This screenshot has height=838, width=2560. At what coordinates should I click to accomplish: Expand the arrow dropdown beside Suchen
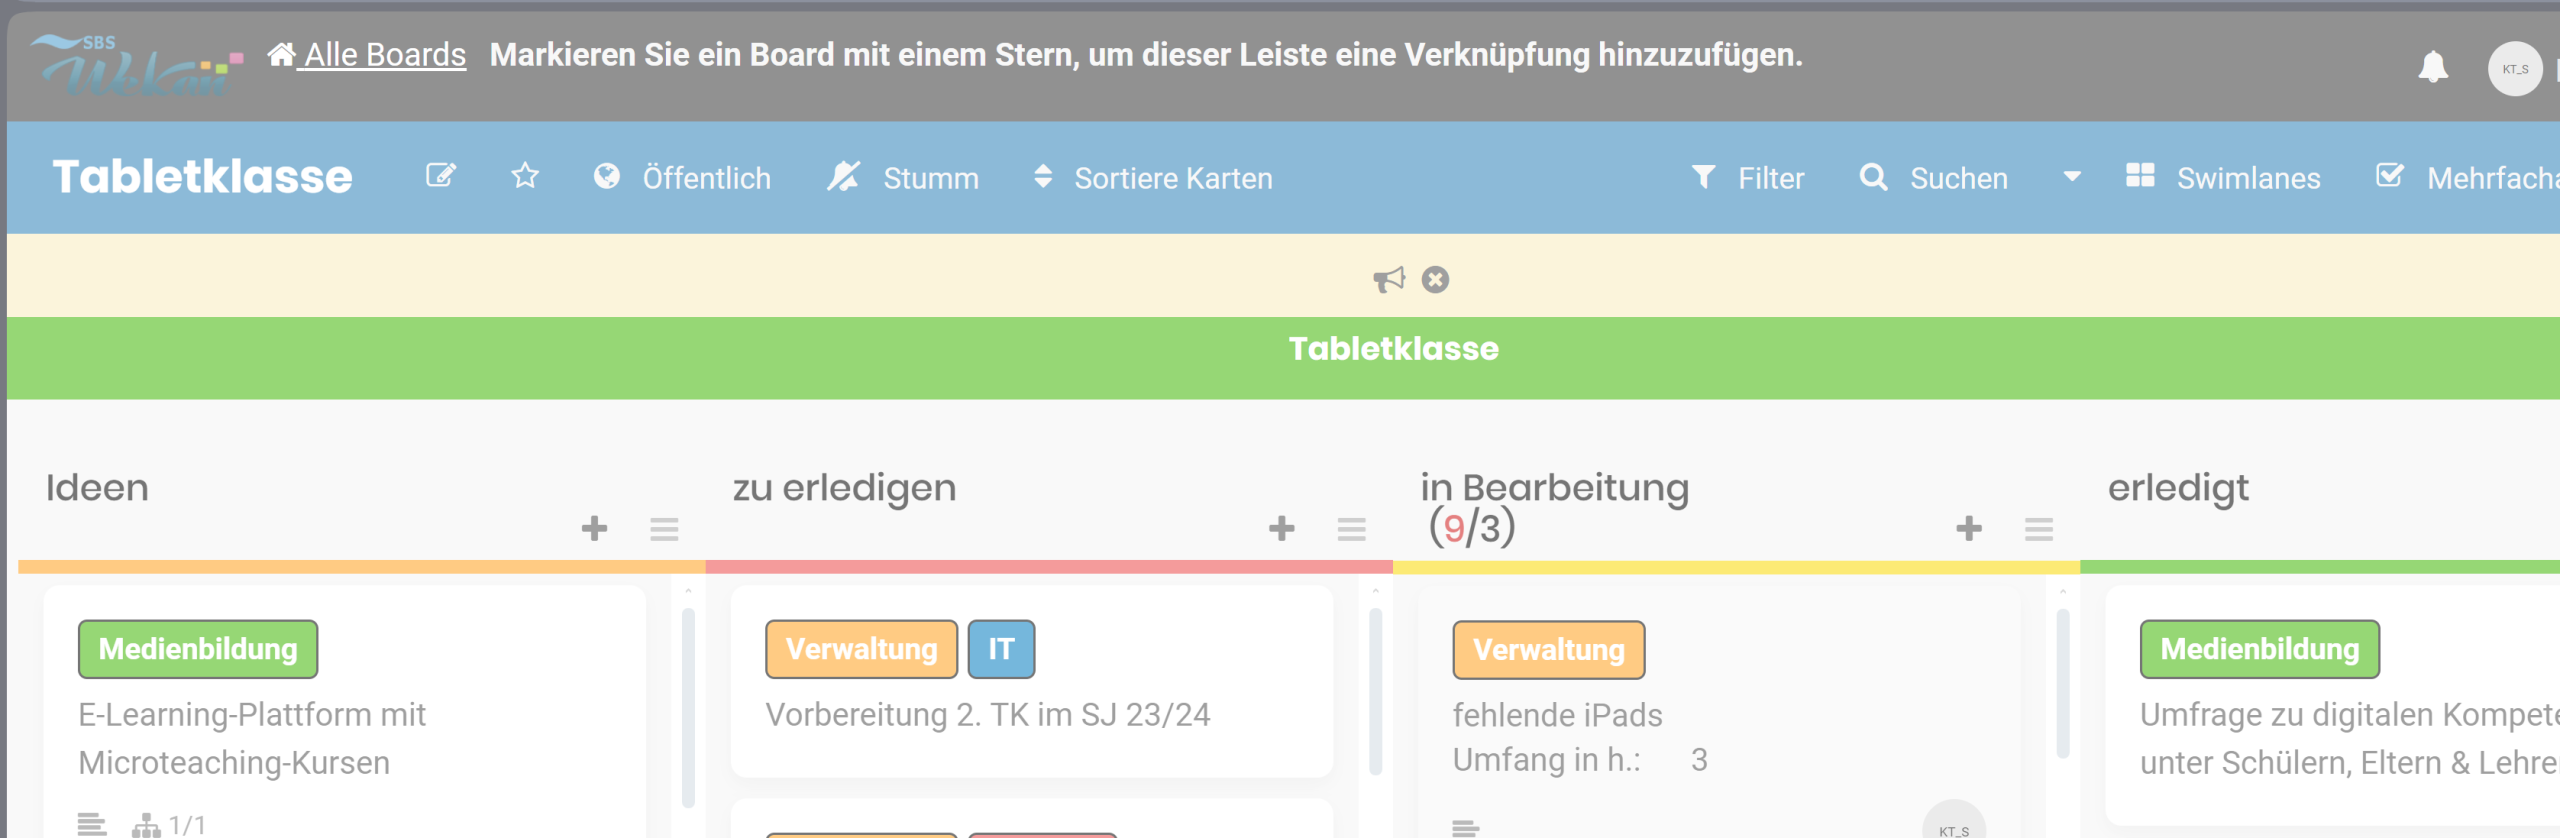pos(2072,177)
